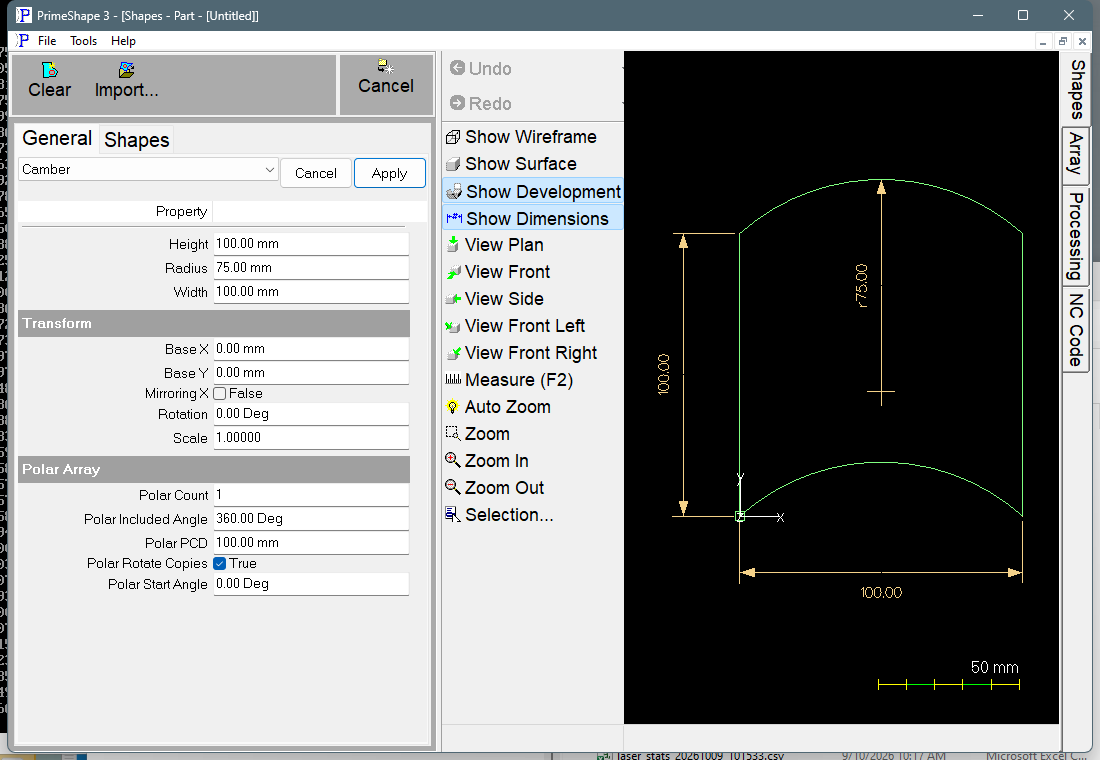Switch to the Shapes tab in left panel

(137, 140)
